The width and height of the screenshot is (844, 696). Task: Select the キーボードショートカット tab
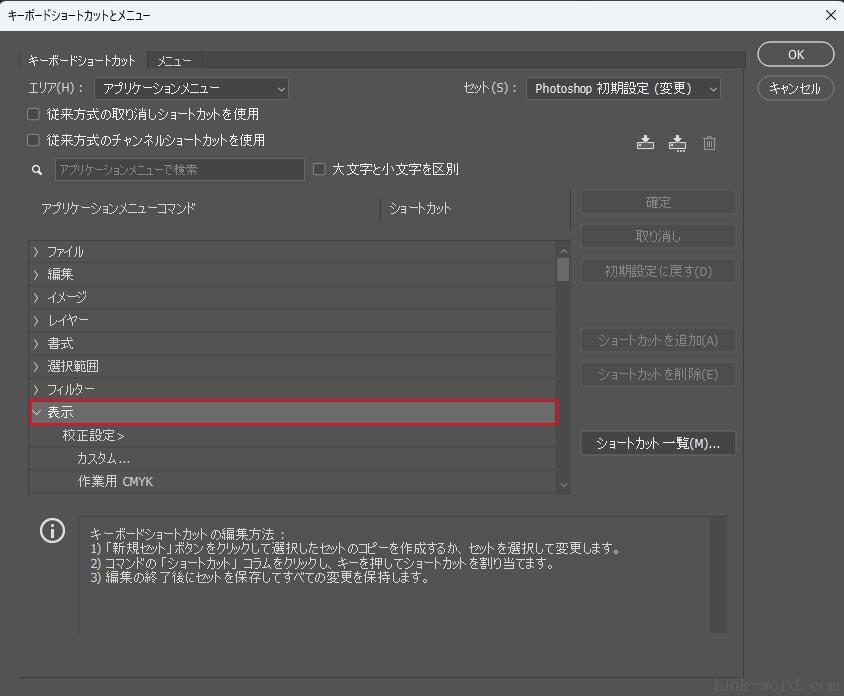point(82,61)
